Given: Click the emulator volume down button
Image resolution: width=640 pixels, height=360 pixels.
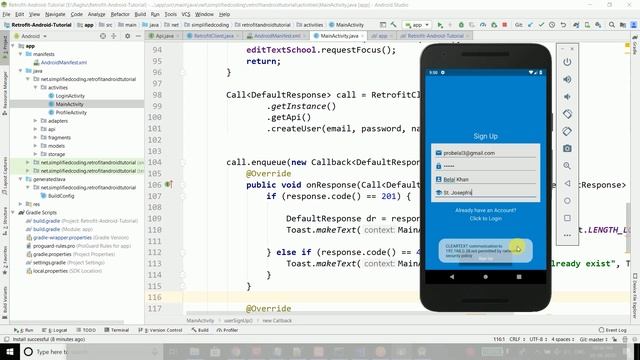Looking at the screenshot, I should pyautogui.click(x=567, y=97).
